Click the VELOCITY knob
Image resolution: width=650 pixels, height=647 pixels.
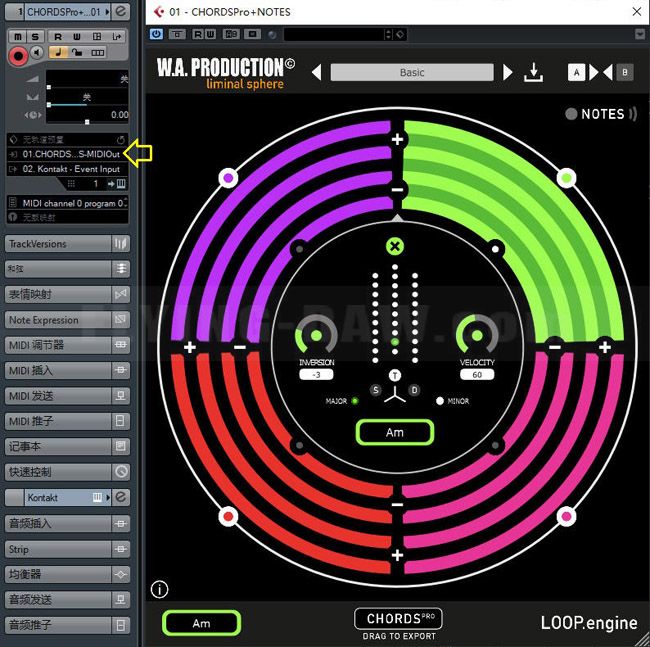click(477, 335)
